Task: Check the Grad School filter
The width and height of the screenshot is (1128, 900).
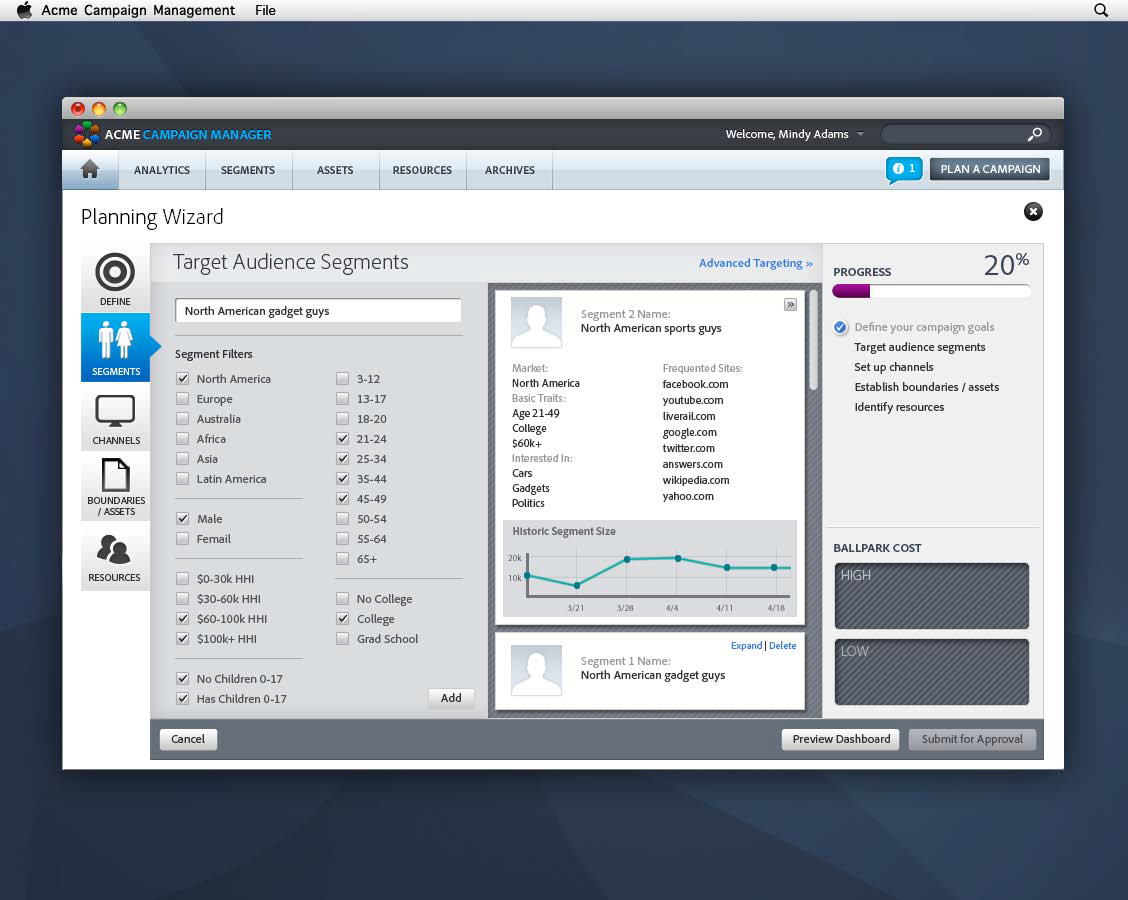Action: click(x=342, y=639)
